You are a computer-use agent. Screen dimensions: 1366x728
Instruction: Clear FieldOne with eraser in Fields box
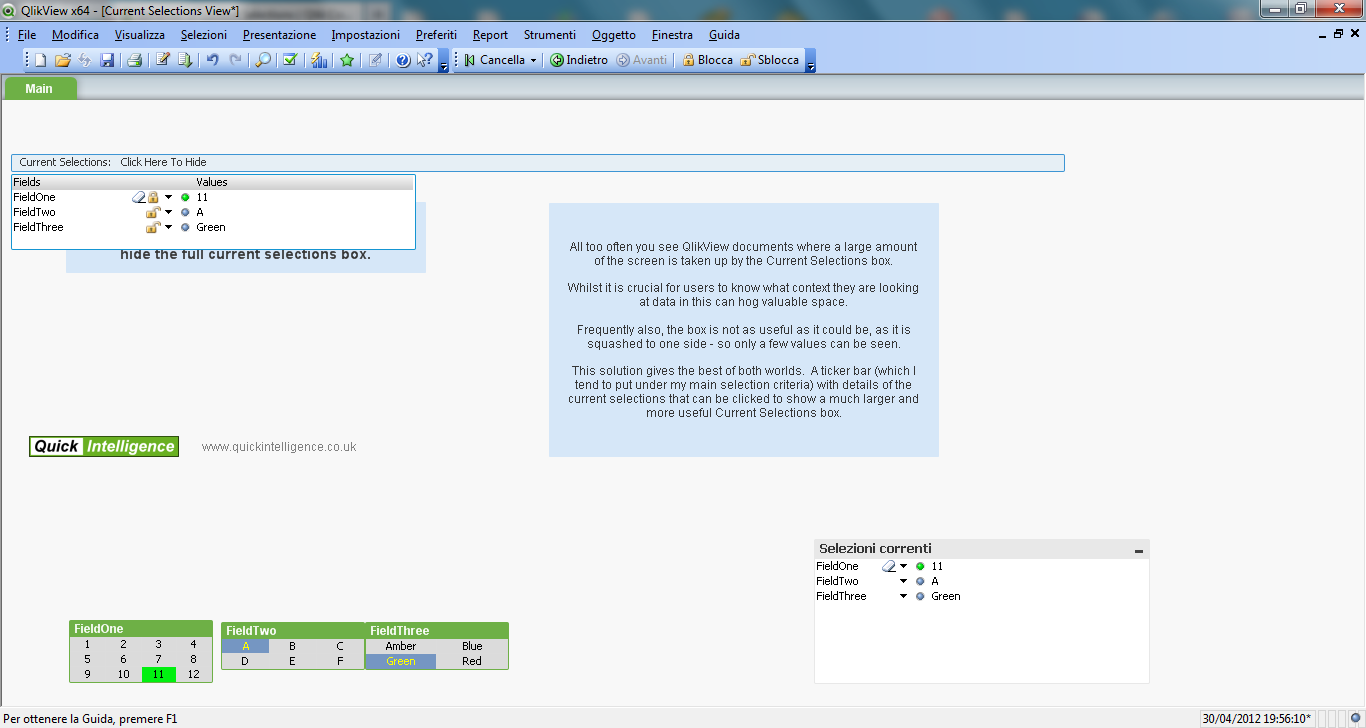[139, 197]
